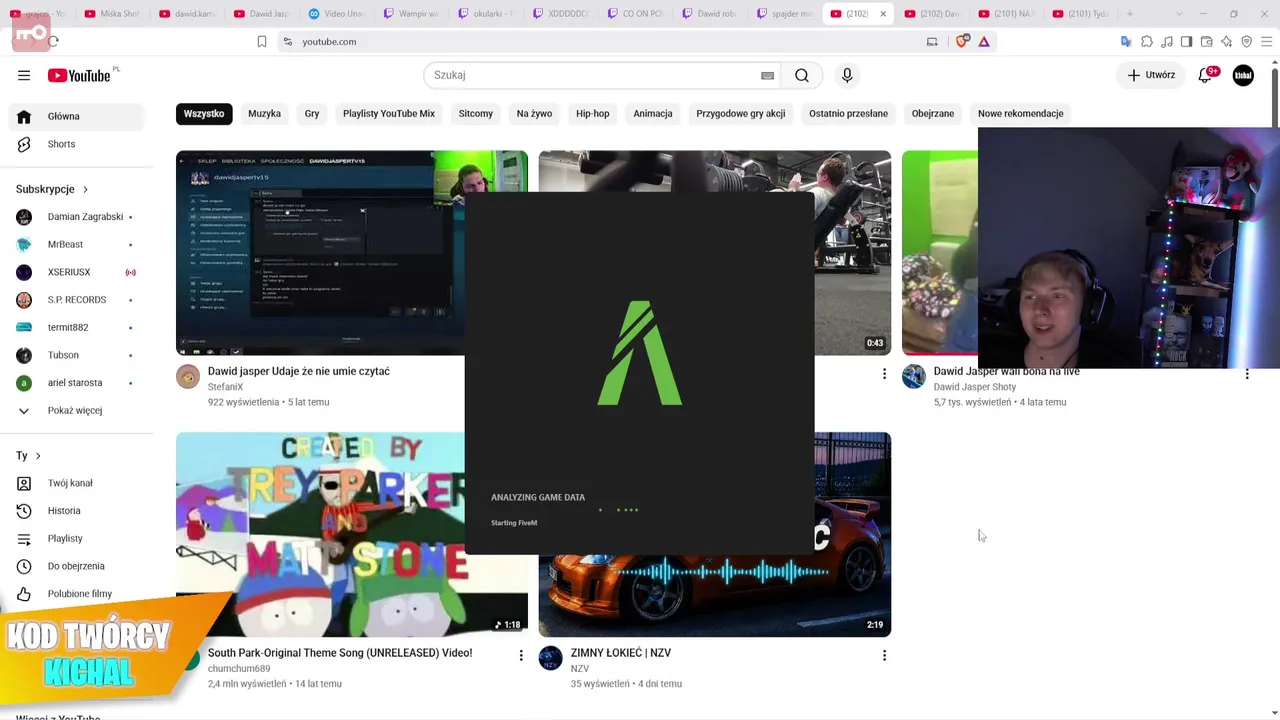Open the YouTube notifications bell
The height and width of the screenshot is (720, 1280).
(x=1206, y=75)
